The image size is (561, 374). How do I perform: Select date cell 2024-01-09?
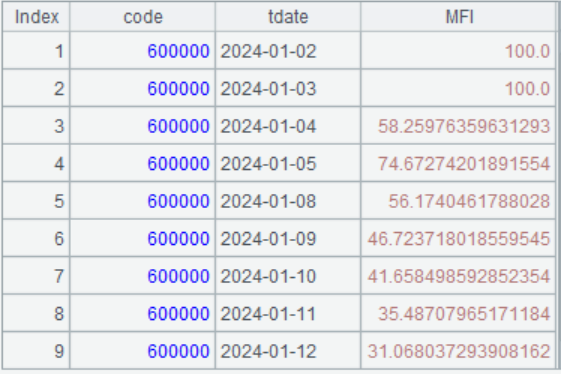tap(288, 238)
